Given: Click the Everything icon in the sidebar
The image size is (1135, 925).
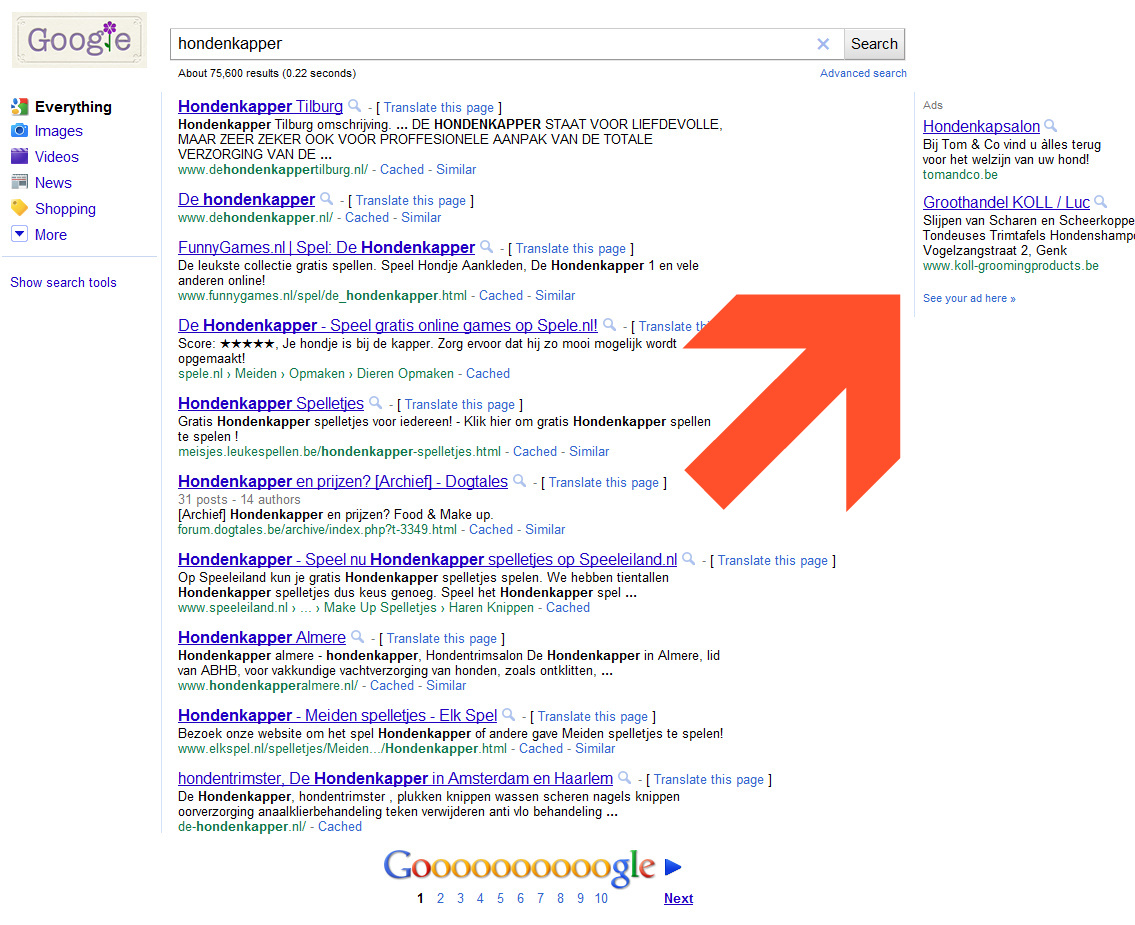Looking at the screenshot, I should click(20, 107).
